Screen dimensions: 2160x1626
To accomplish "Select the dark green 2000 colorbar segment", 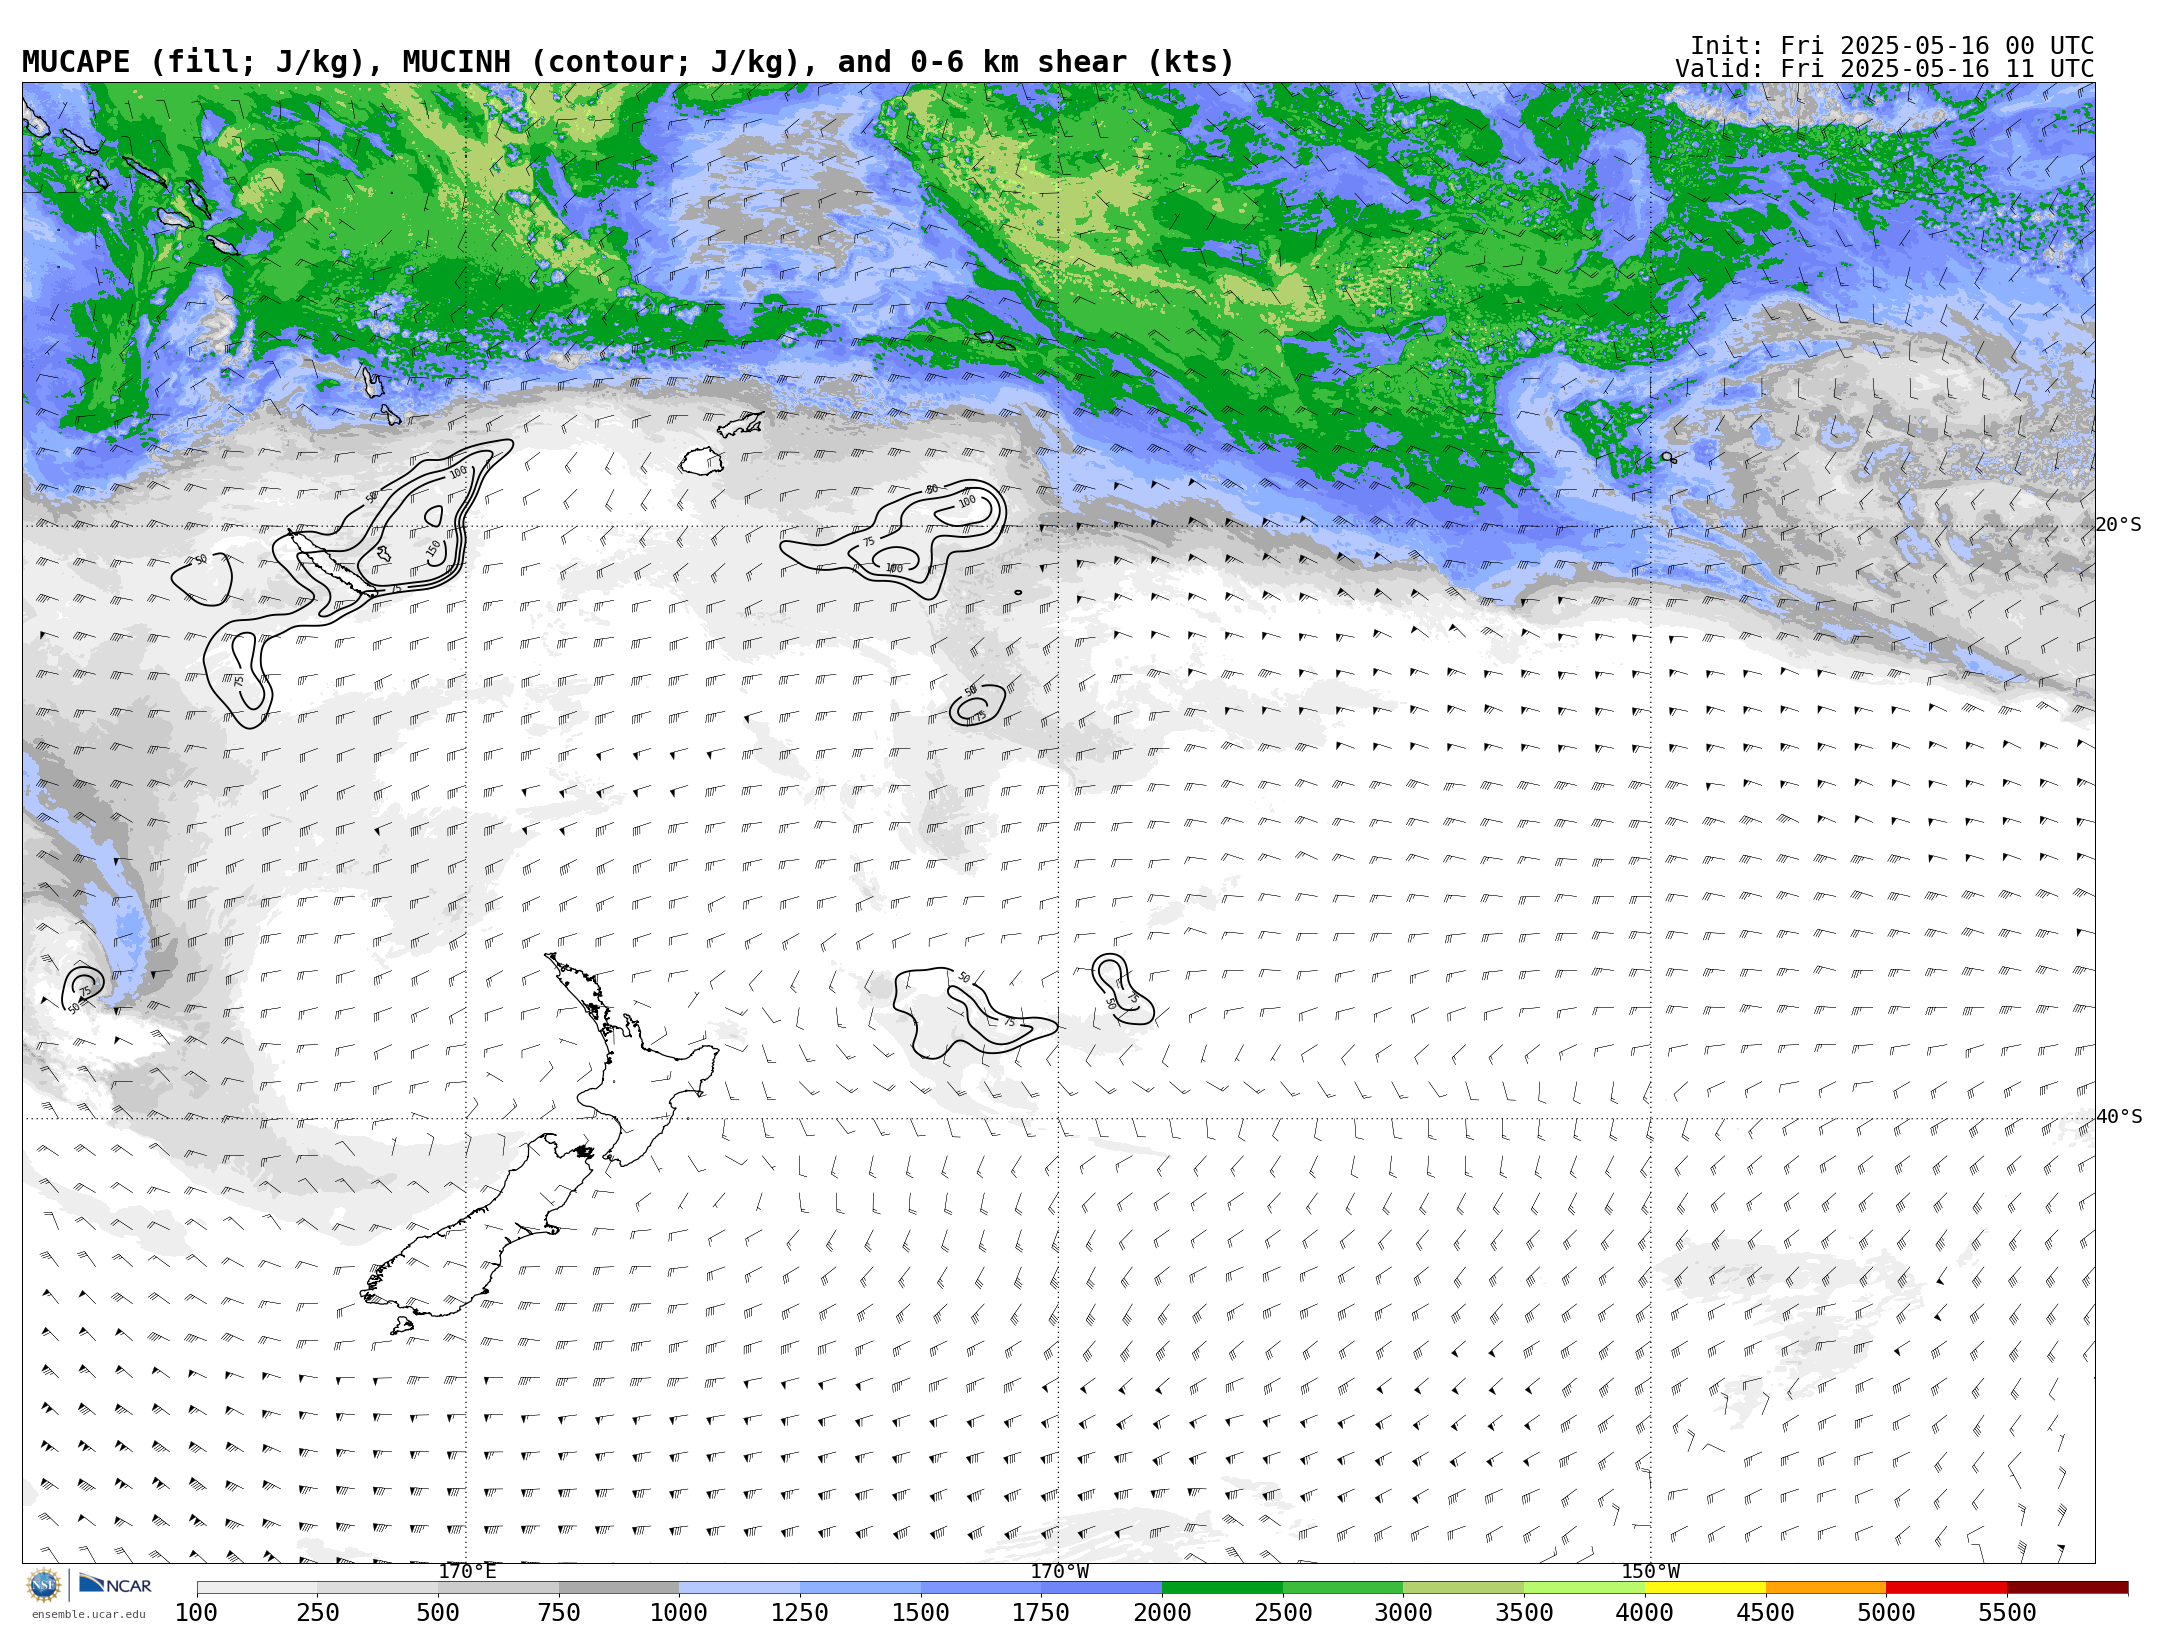I will [x=1222, y=1588].
